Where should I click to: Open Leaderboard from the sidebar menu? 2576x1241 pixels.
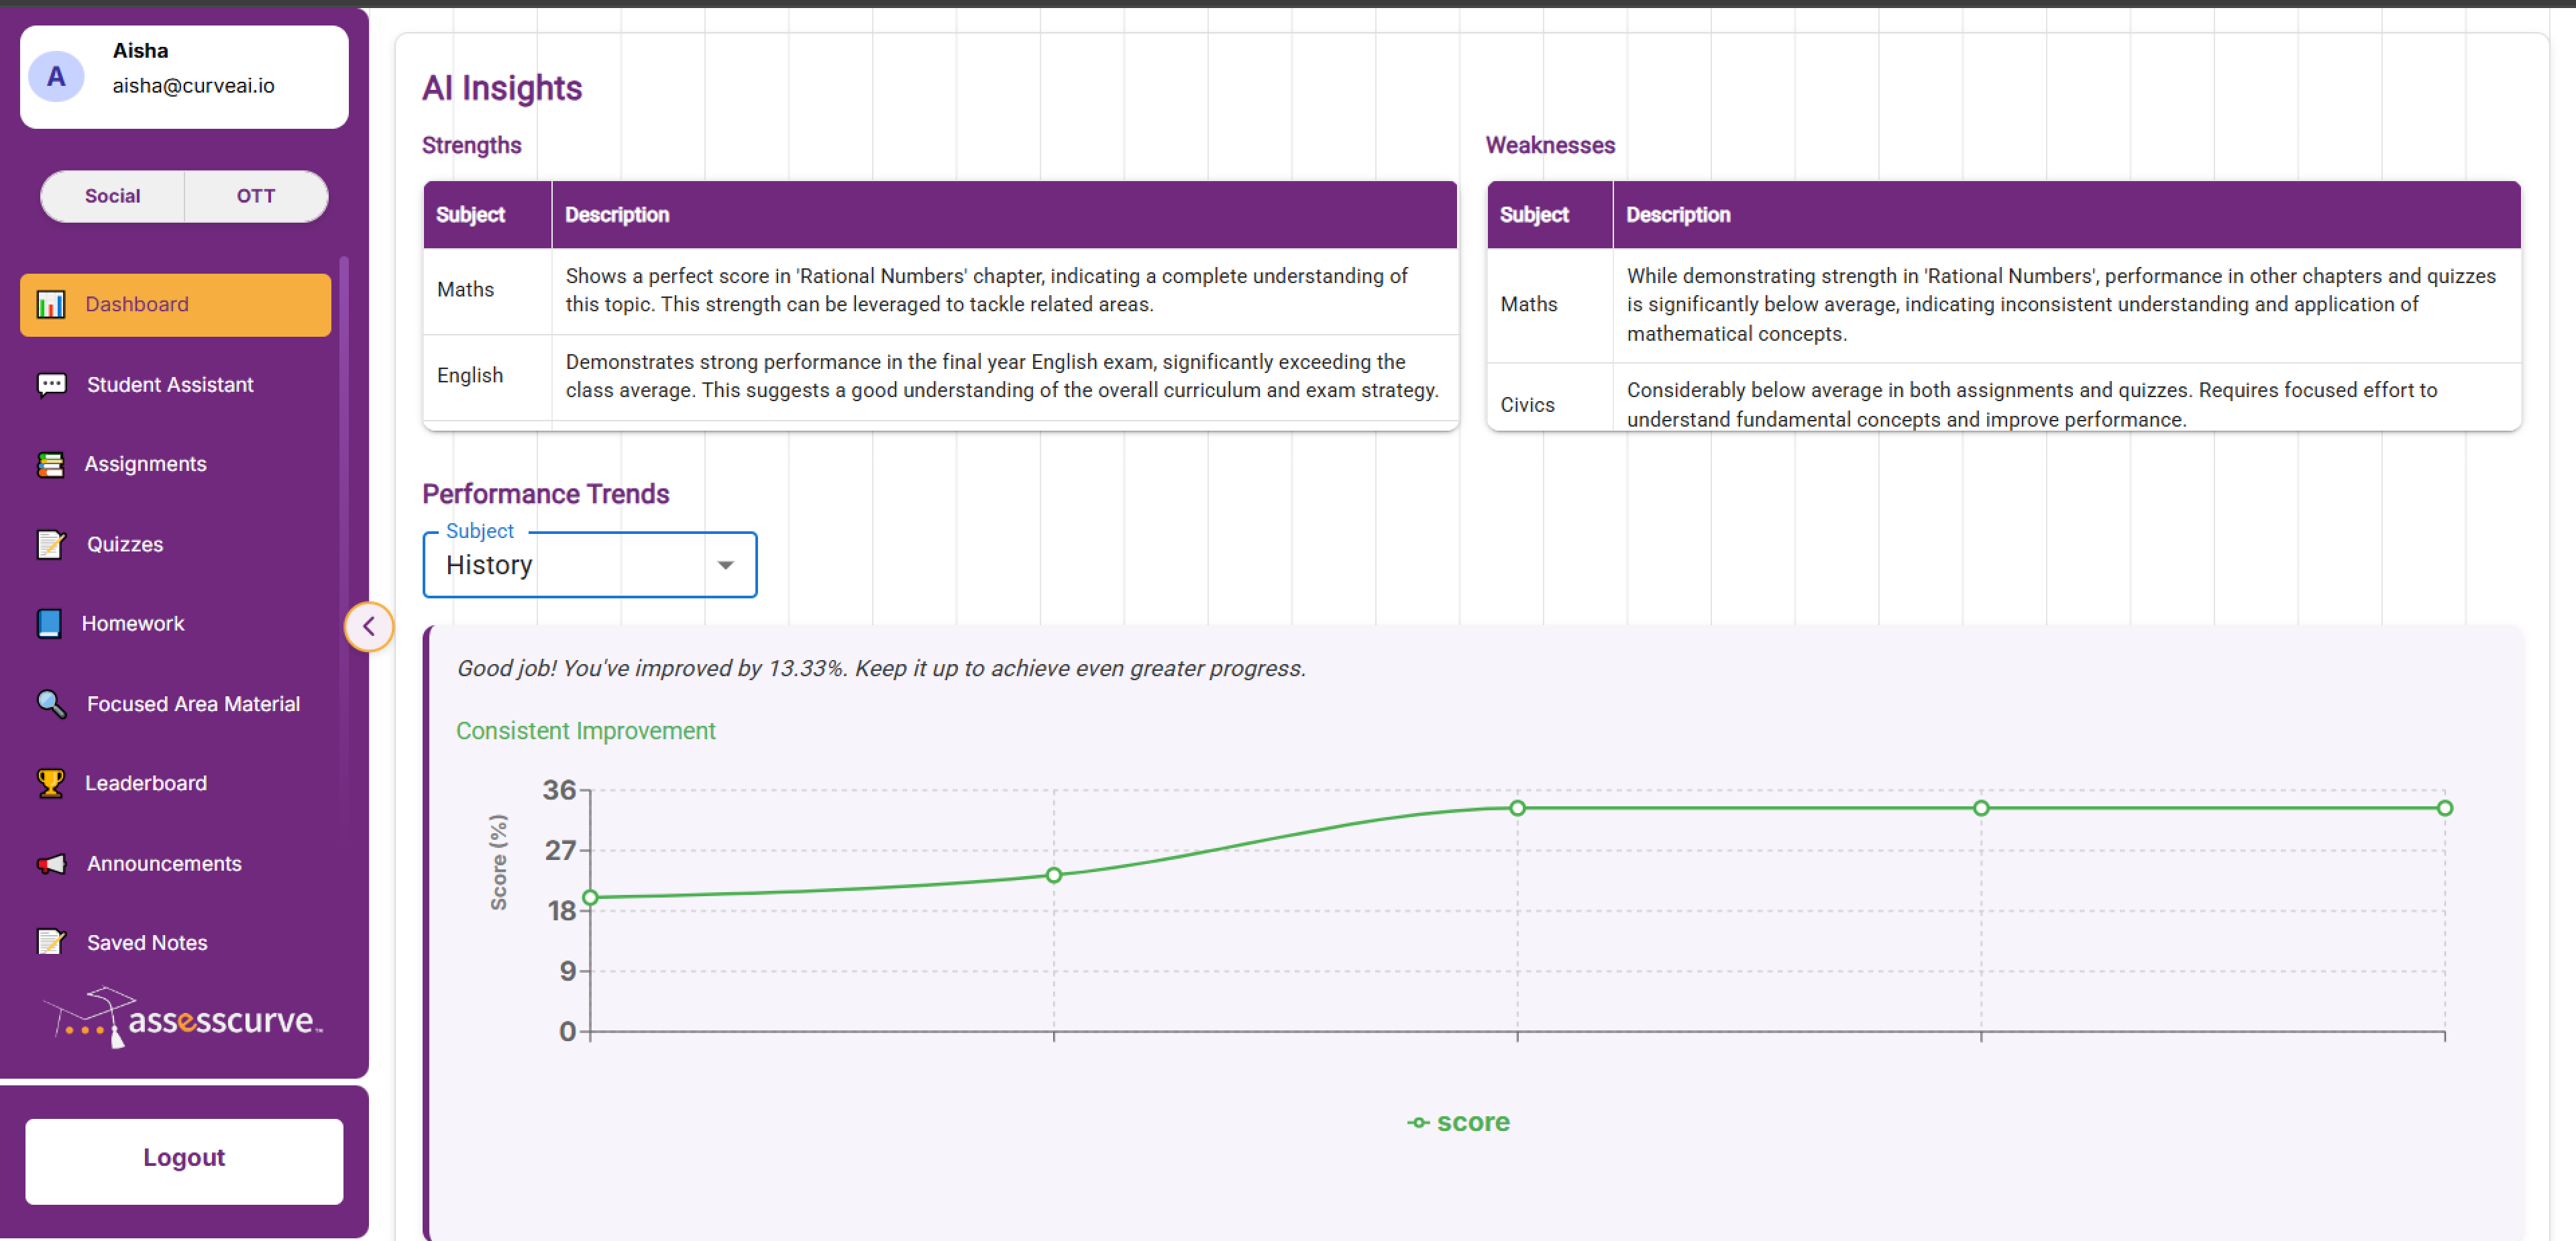point(146,783)
